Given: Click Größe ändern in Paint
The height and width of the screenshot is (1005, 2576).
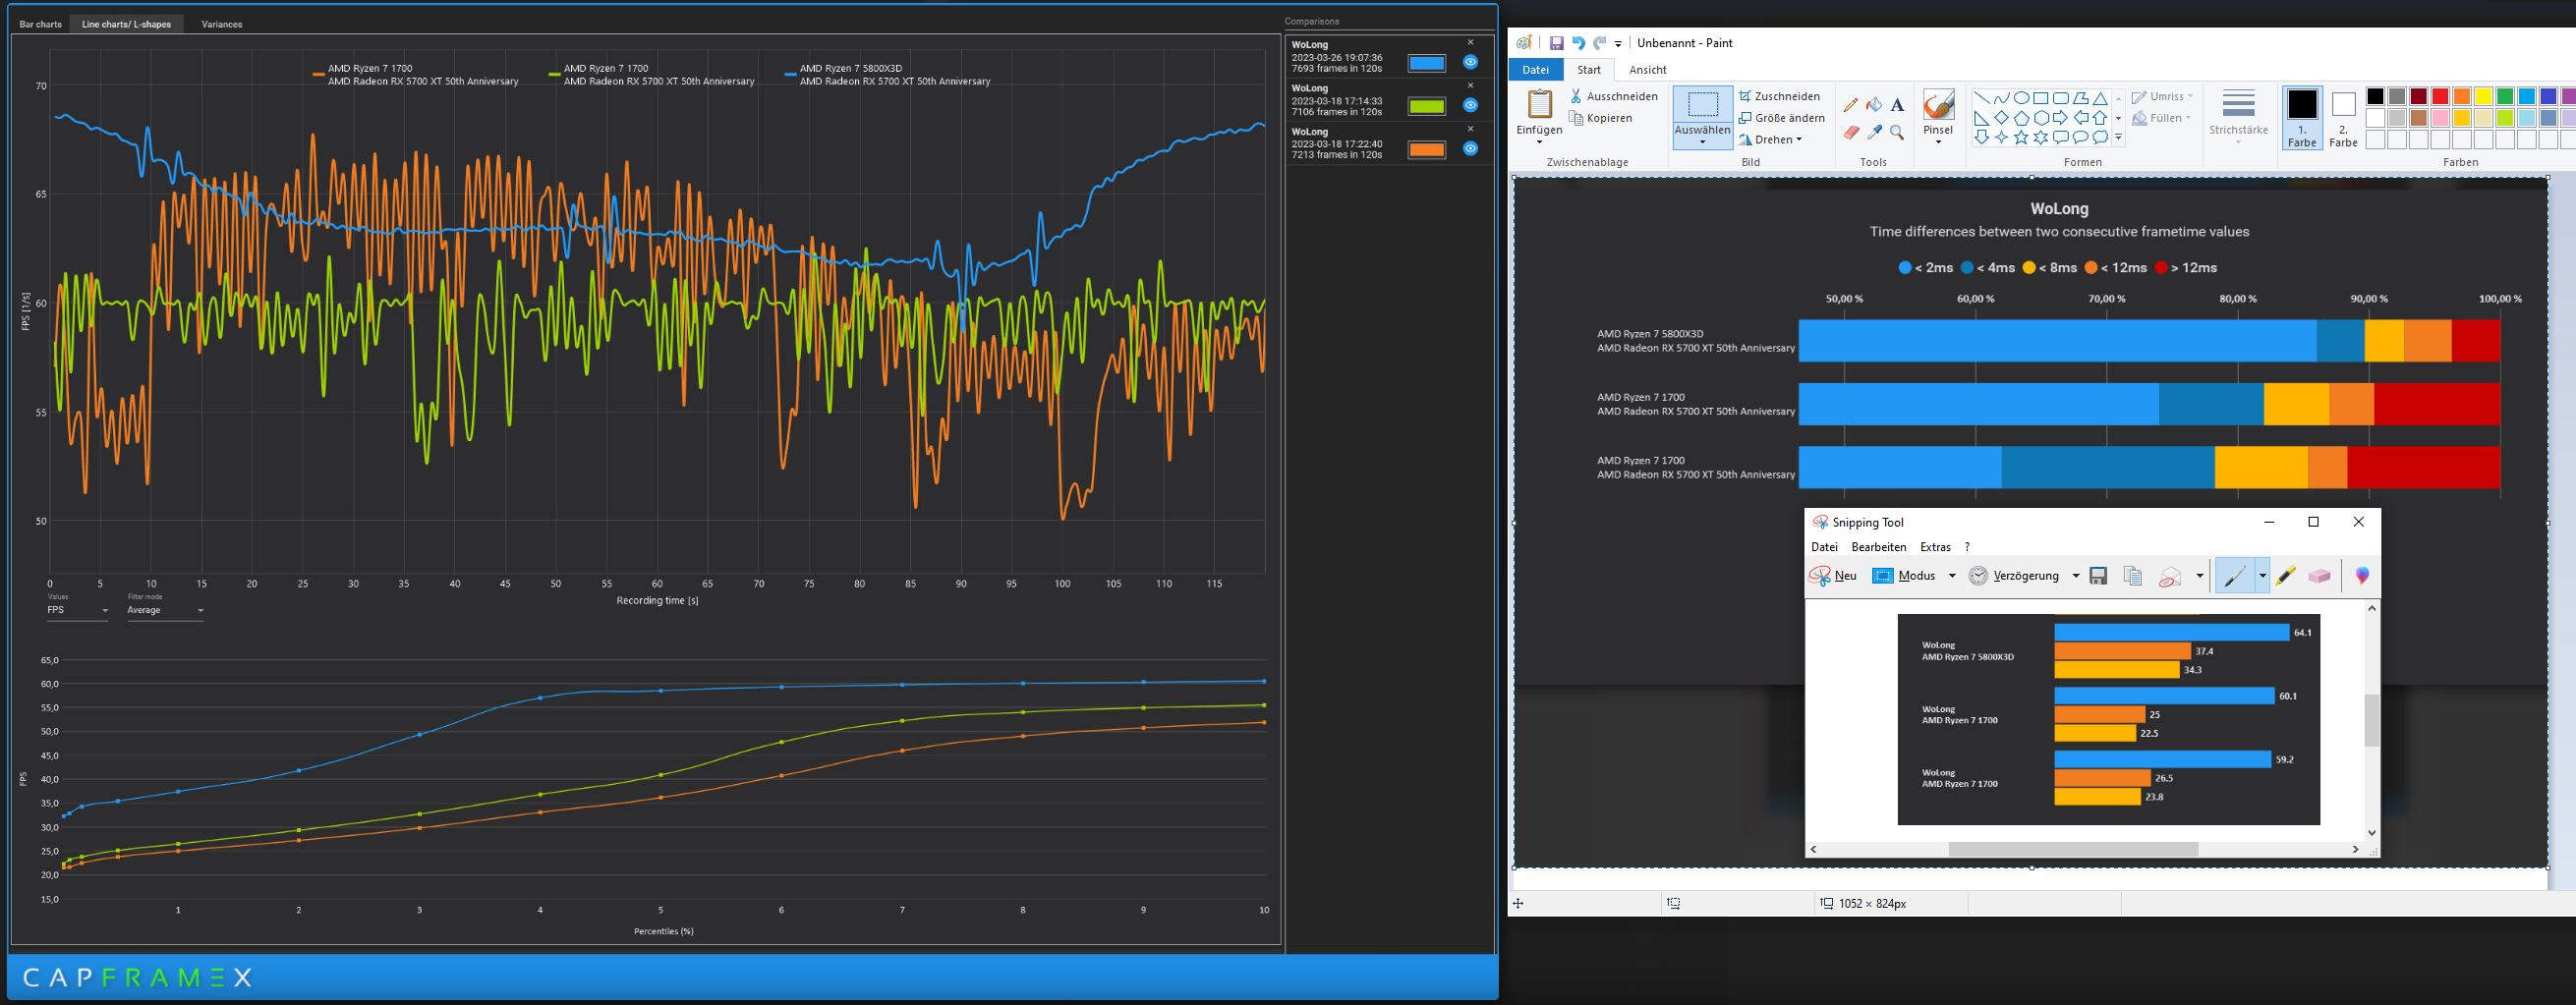Looking at the screenshot, I should pyautogui.click(x=1782, y=118).
